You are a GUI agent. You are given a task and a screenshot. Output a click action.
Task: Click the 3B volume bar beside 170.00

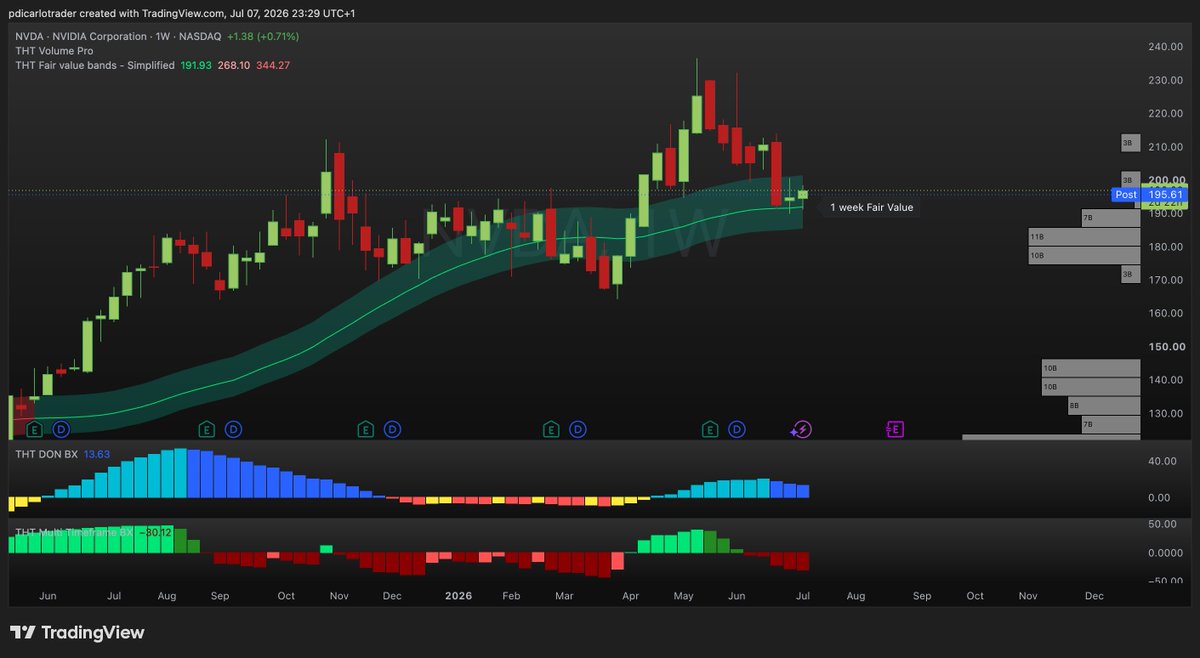tap(1129, 274)
